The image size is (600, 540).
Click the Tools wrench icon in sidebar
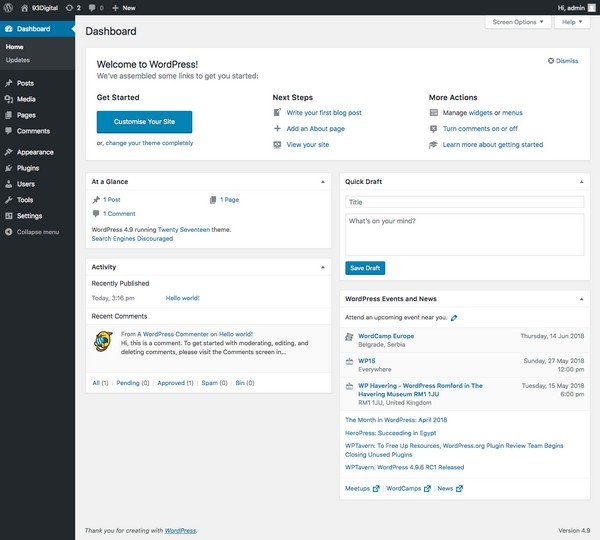[x=8, y=200]
